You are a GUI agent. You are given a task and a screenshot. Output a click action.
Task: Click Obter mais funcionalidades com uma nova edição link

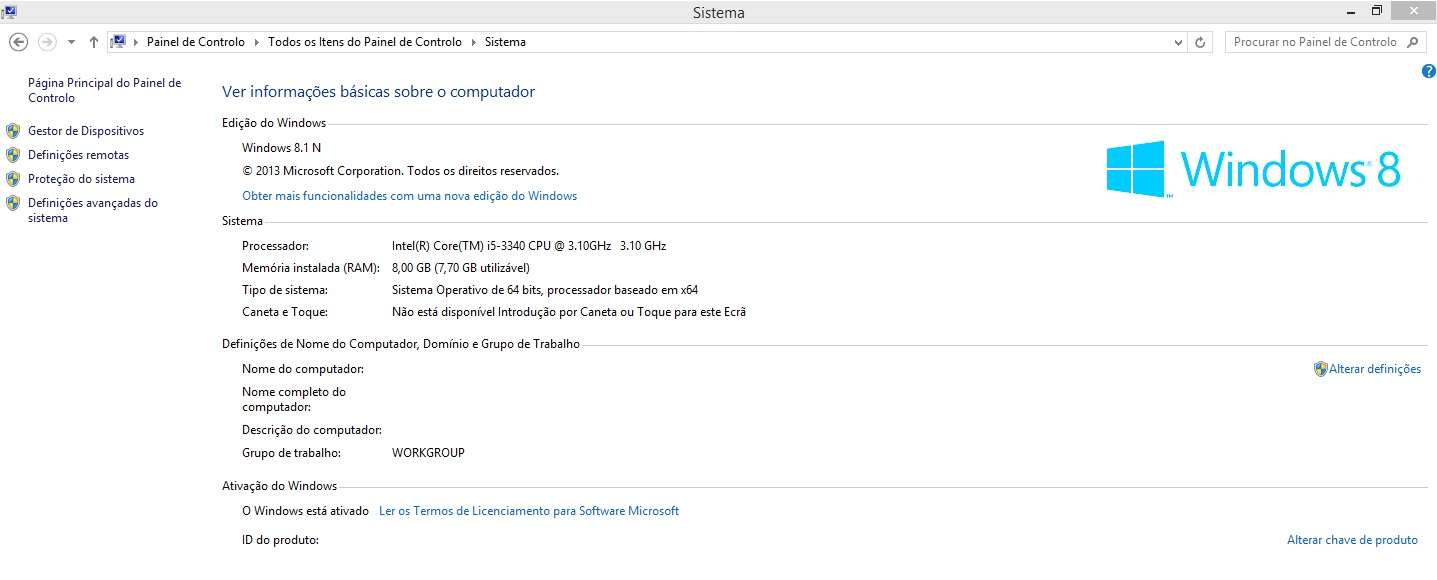point(409,196)
